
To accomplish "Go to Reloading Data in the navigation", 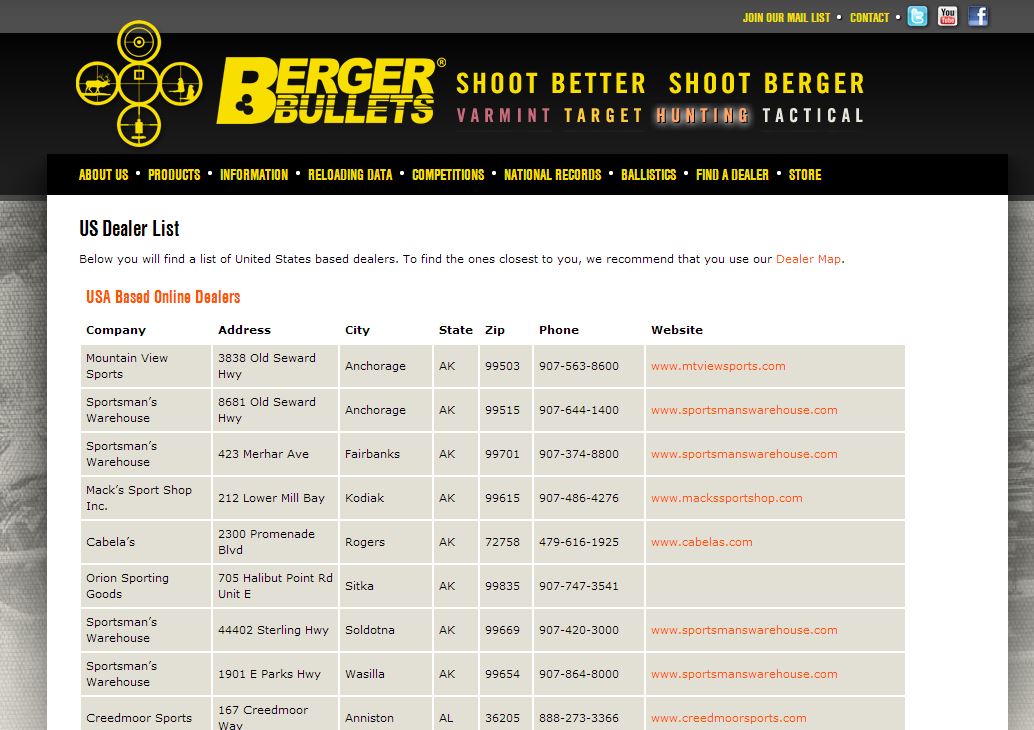I will point(350,175).
